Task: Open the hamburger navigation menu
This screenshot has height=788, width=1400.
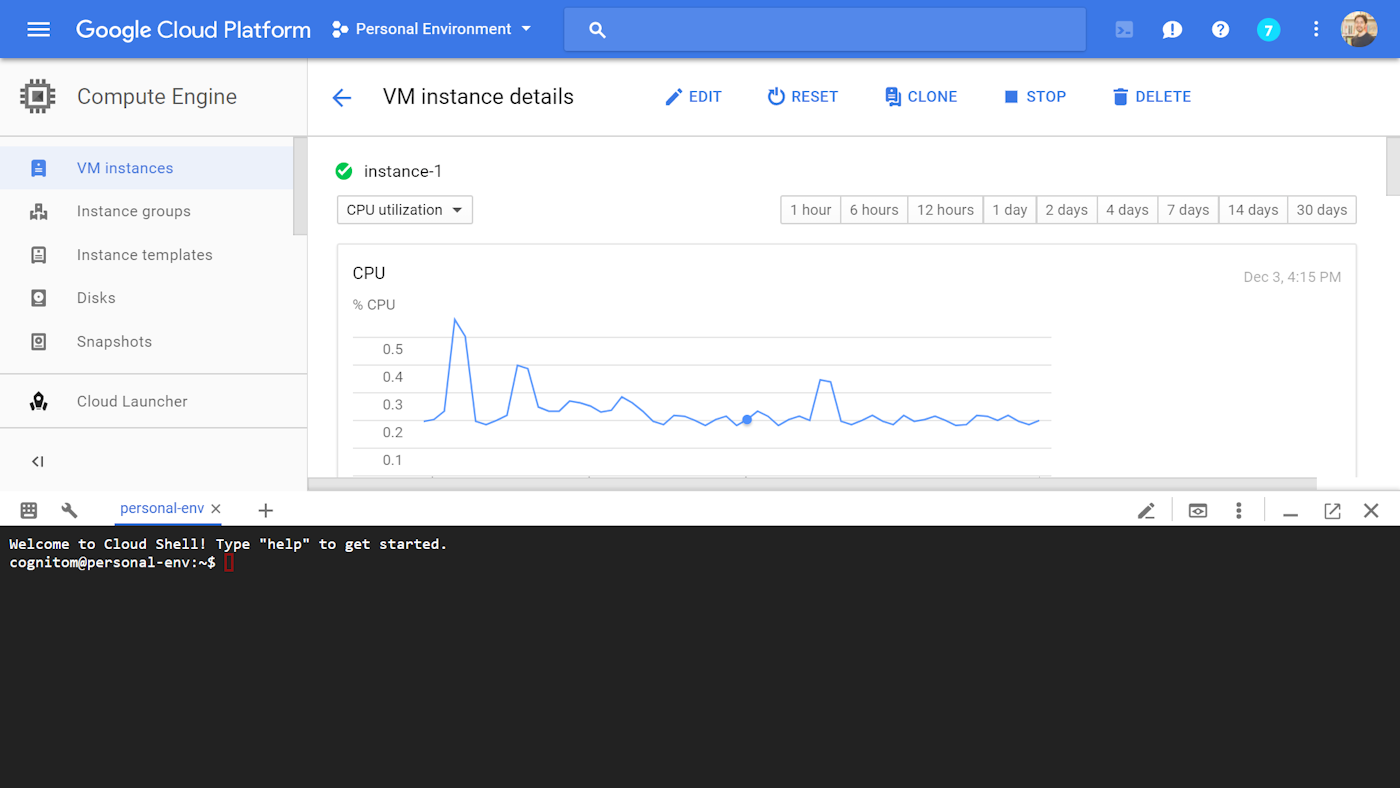Action: pyautogui.click(x=38, y=29)
